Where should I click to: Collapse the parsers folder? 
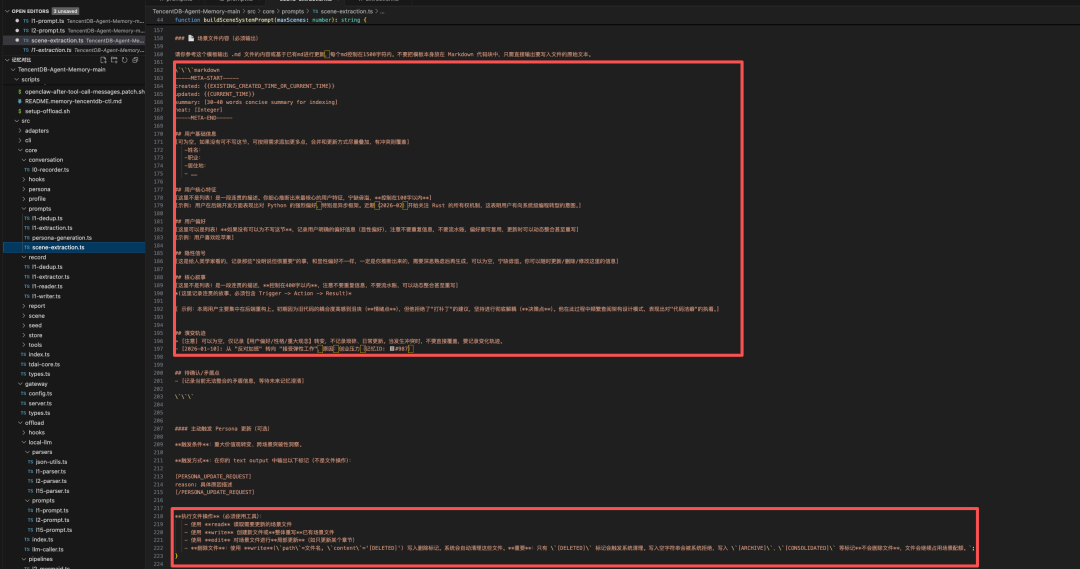pos(27,452)
